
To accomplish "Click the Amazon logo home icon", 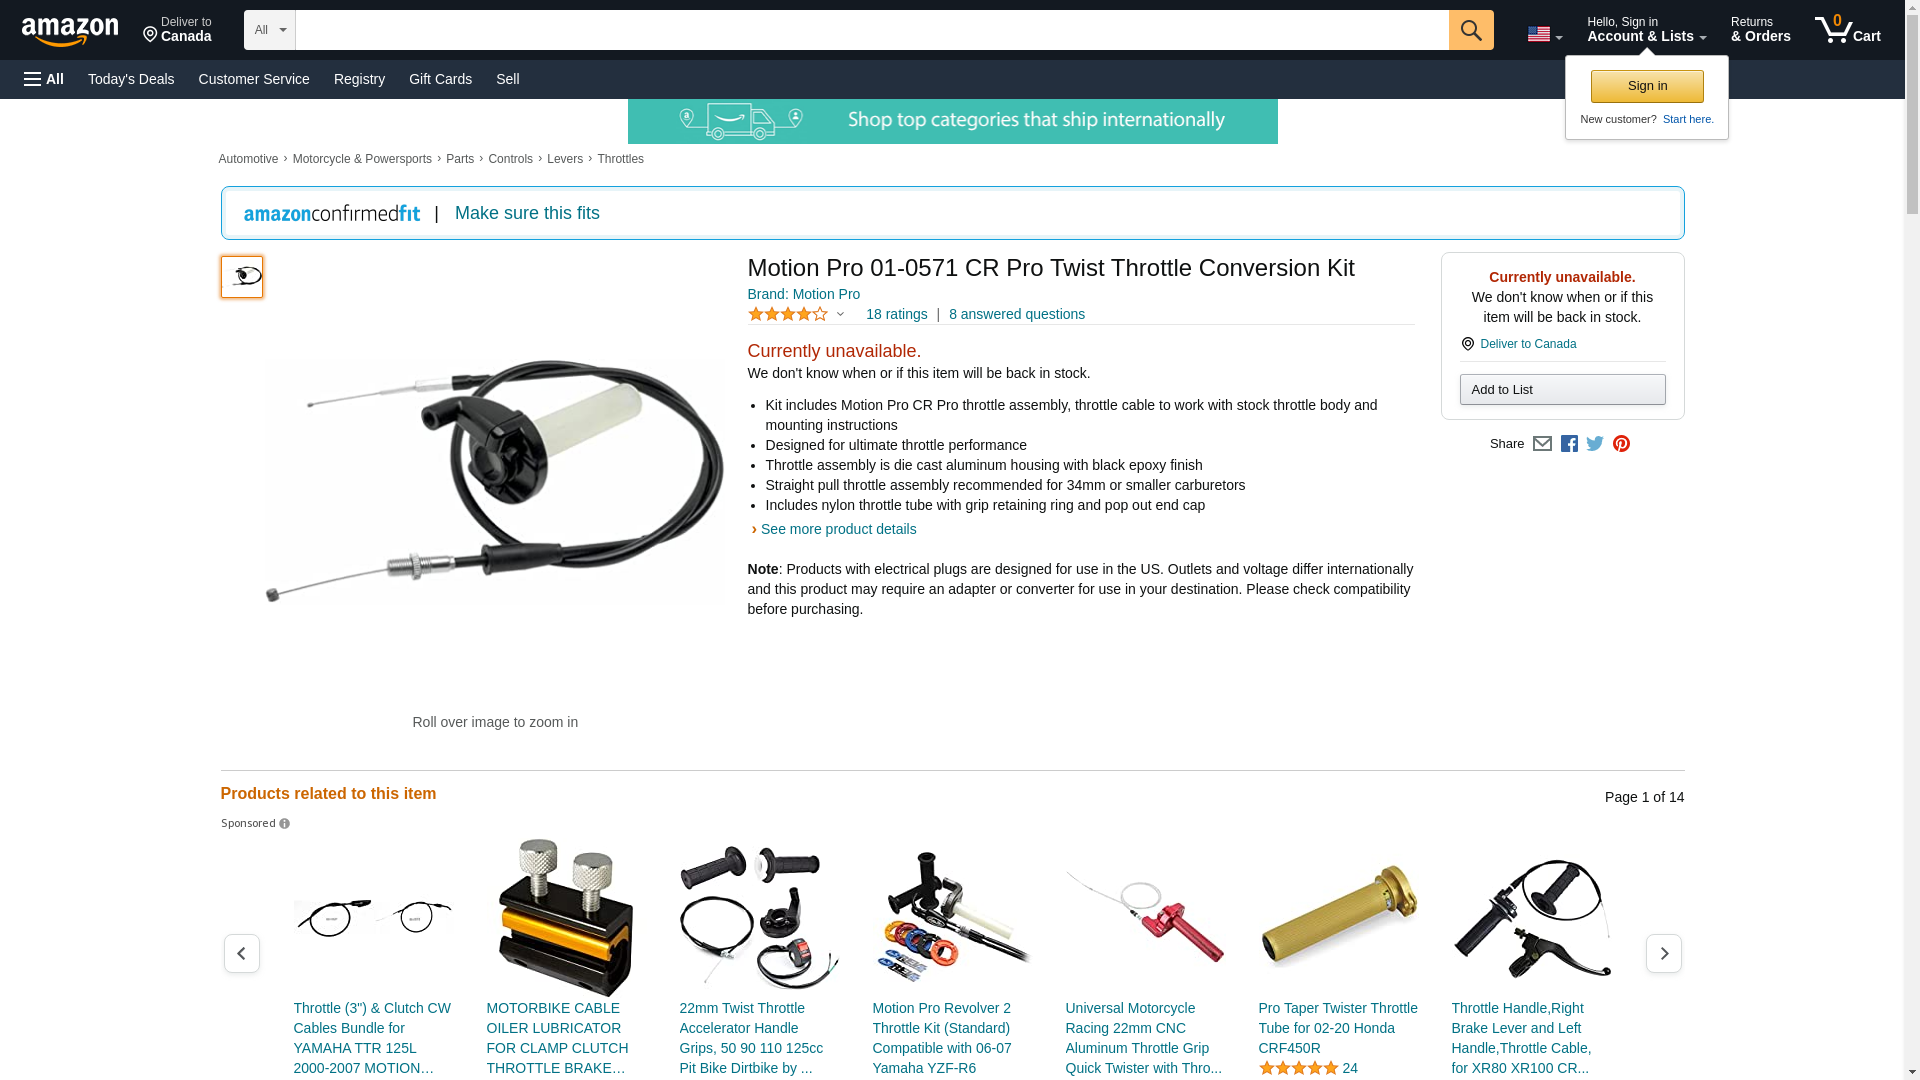I will [x=70, y=32].
